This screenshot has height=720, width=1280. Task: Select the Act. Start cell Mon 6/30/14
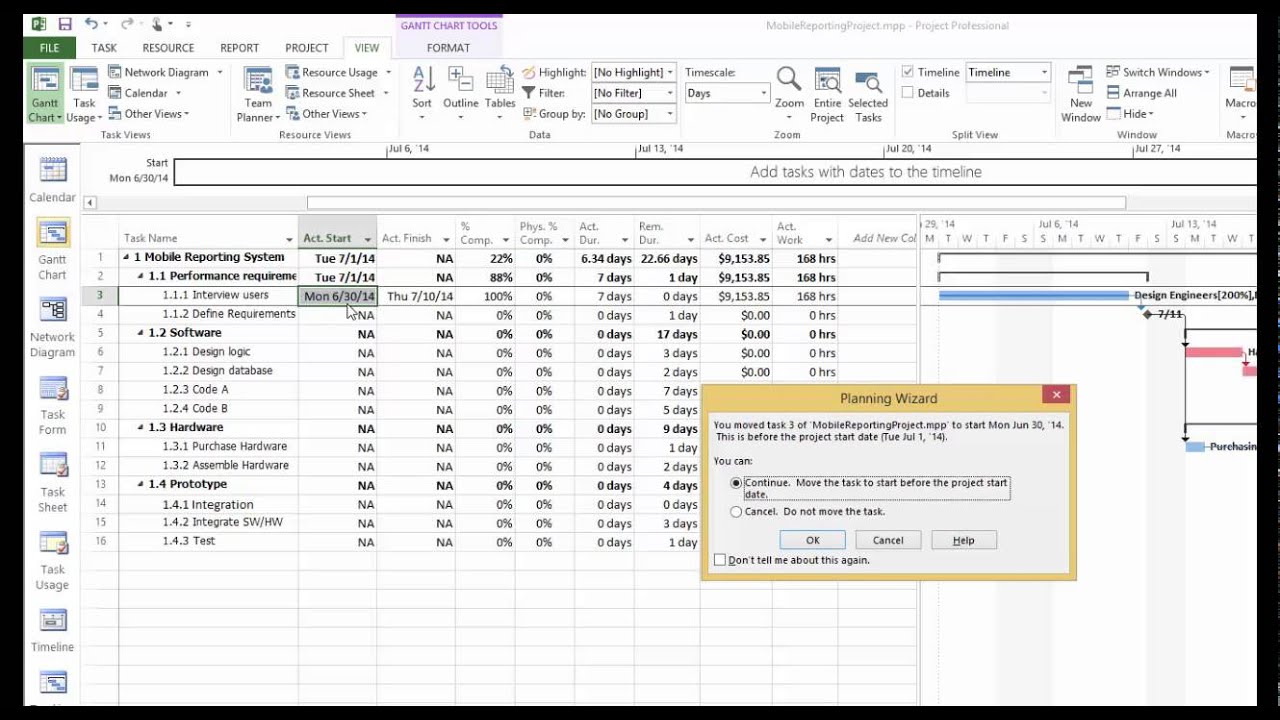click(338, 296)
